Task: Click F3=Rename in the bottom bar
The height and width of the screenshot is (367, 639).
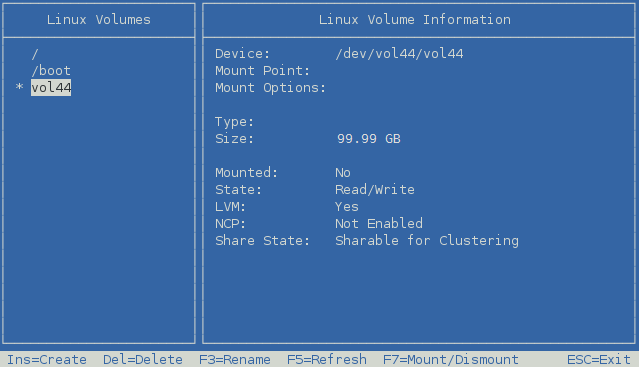Action: (x=235, y=360)
